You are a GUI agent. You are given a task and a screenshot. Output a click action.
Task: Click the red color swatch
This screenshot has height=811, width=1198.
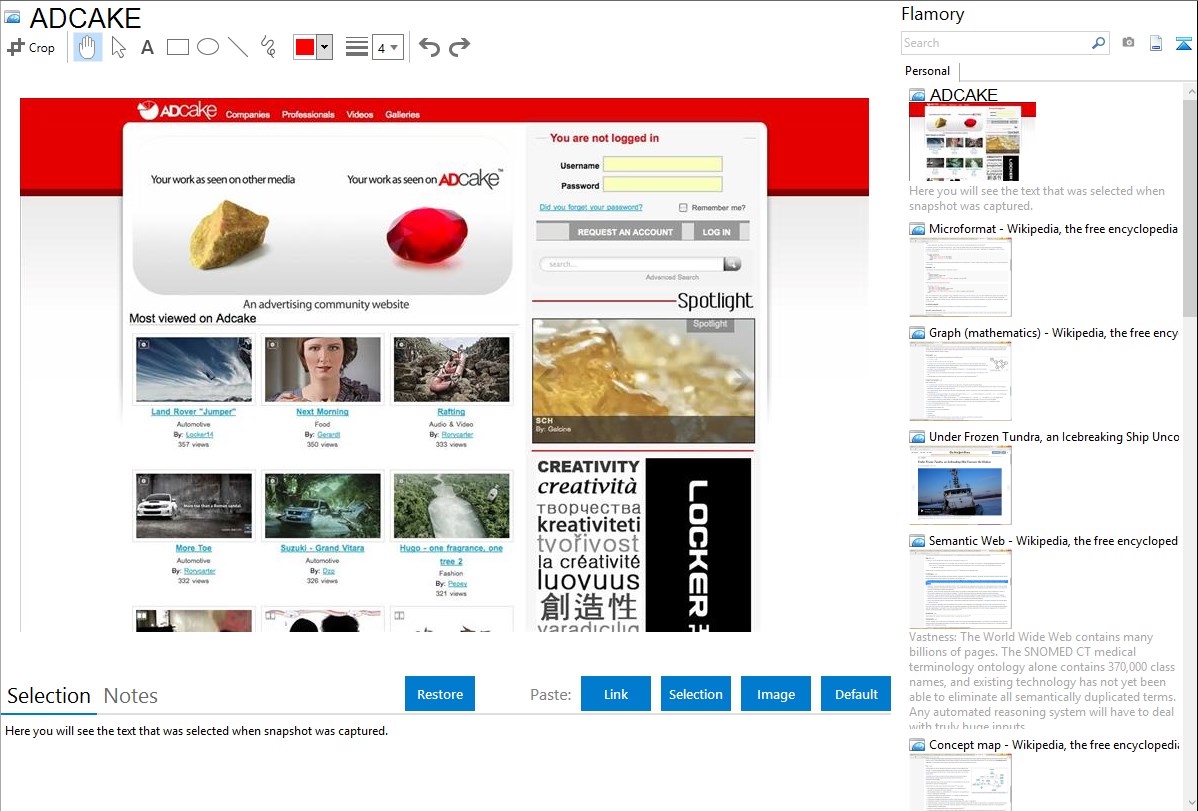305,47
